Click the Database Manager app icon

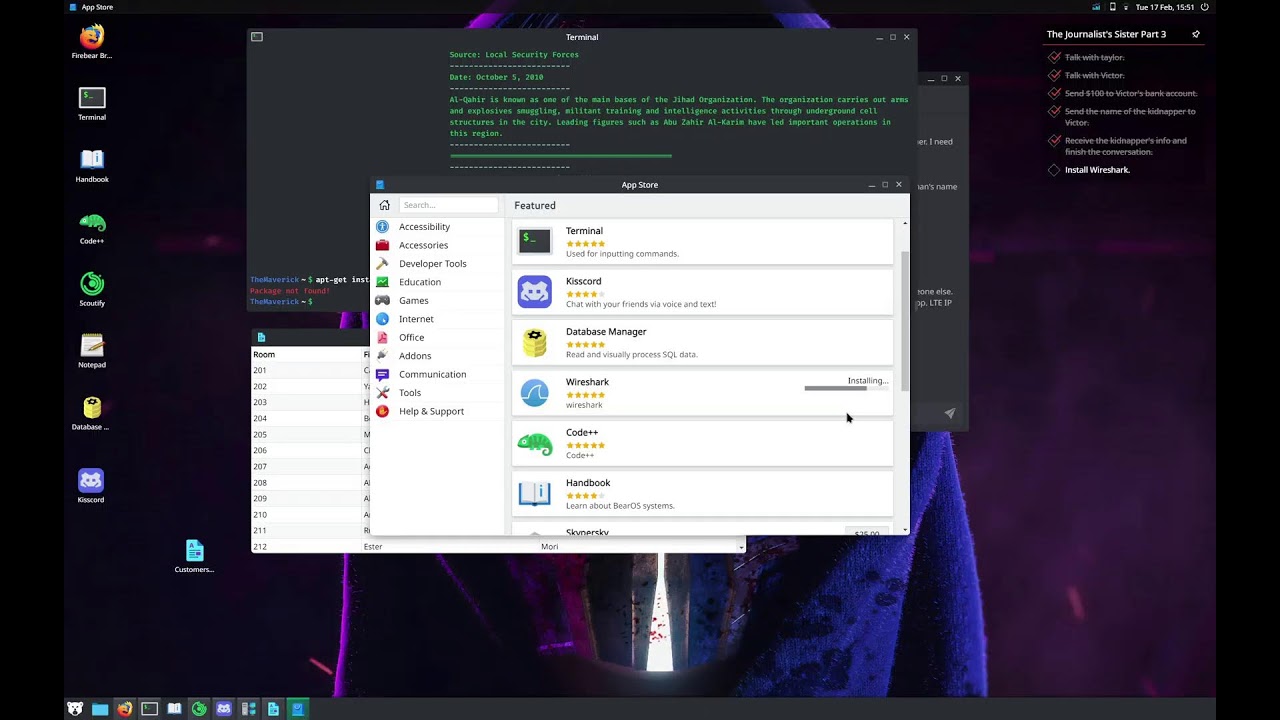point(535,343)
